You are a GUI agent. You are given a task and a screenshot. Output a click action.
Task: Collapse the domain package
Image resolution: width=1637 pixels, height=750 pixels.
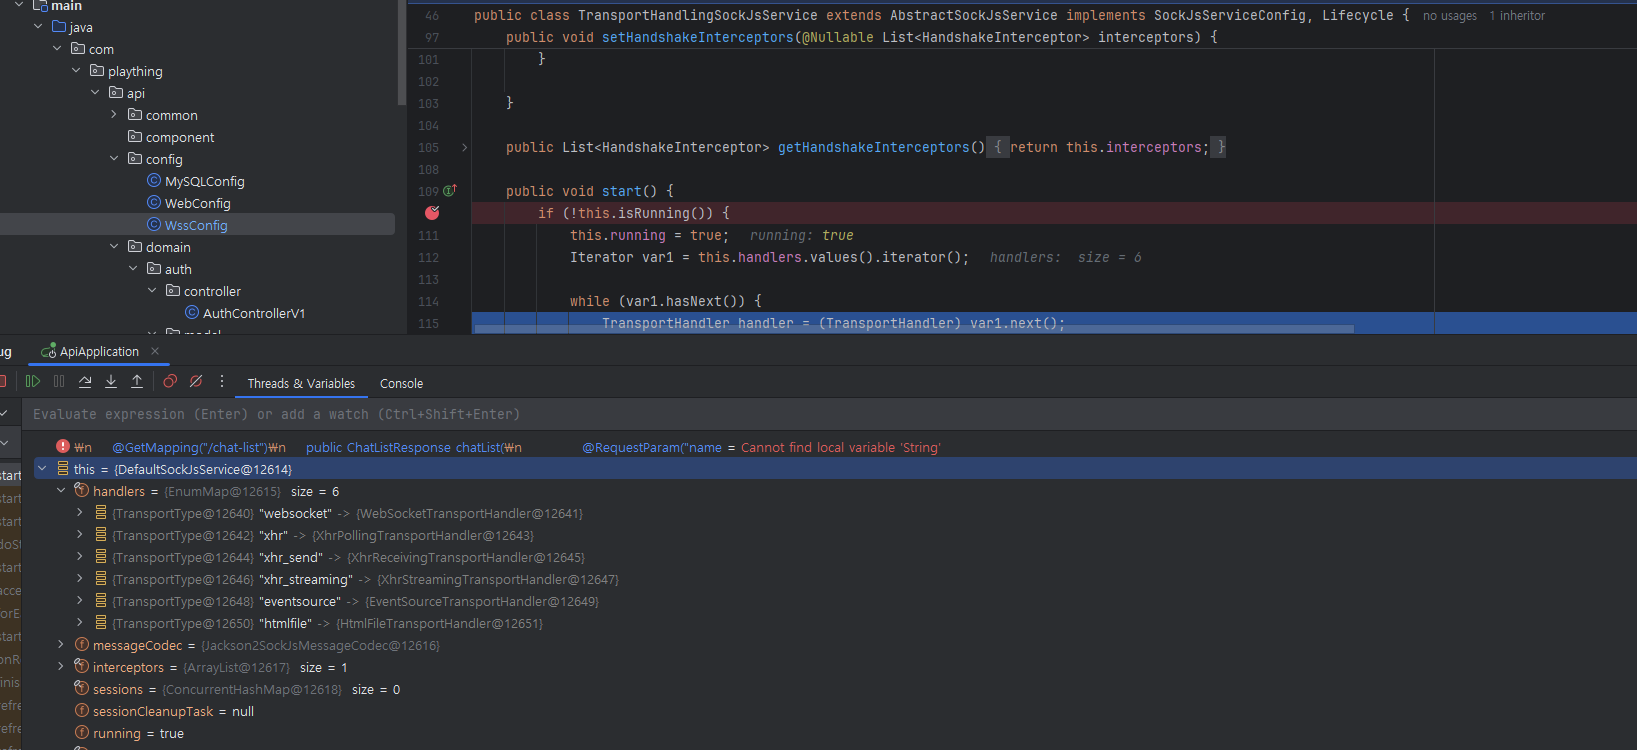coord(114,246)
